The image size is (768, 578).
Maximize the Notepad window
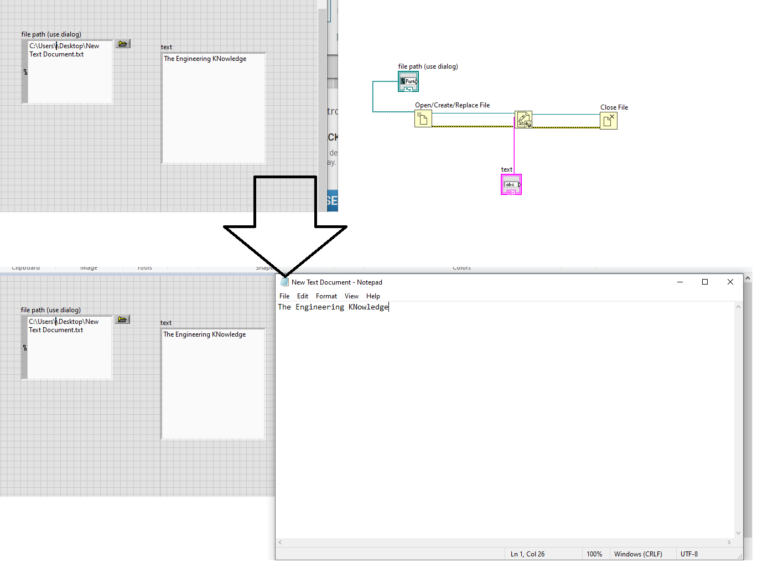704,282
